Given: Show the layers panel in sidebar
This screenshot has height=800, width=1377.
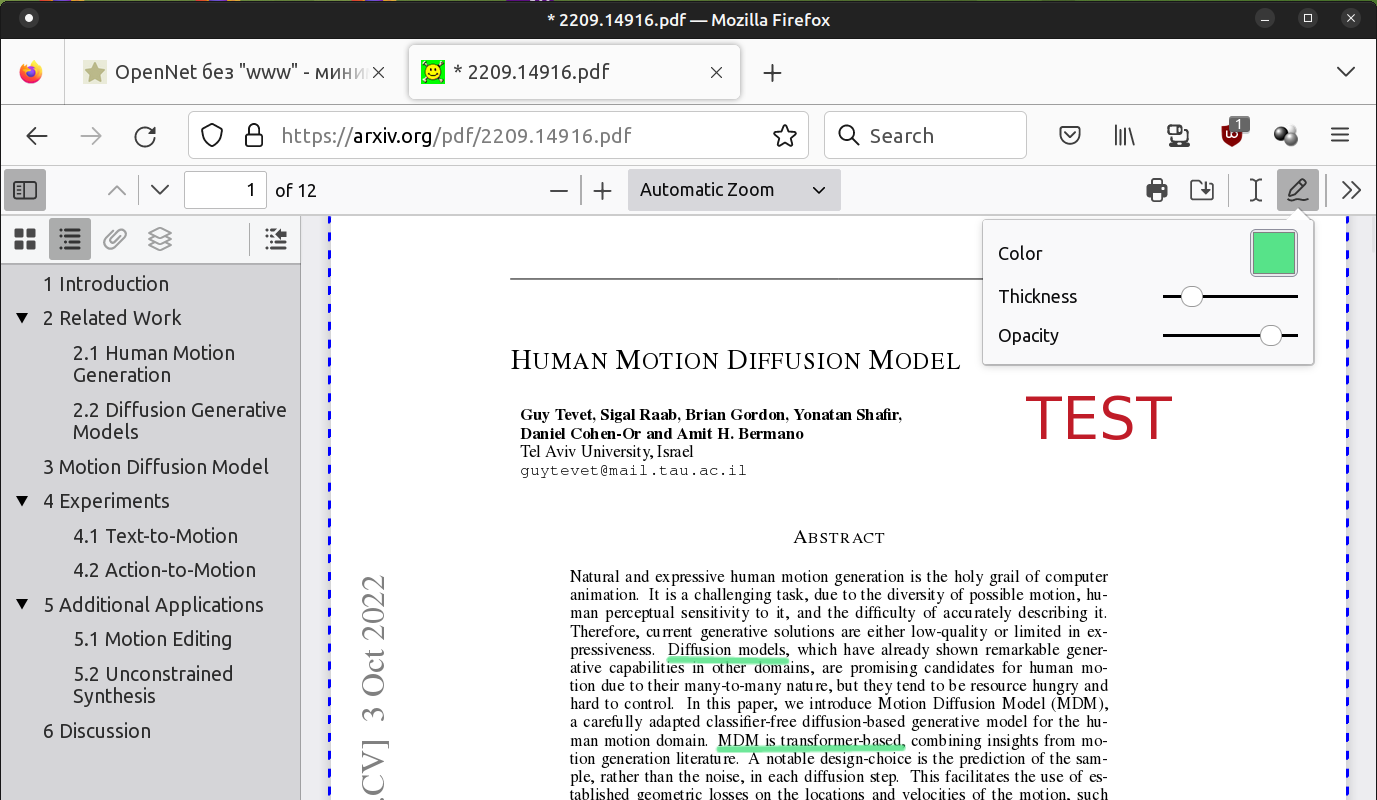Looking at the screenshot, I should point(160,239).
